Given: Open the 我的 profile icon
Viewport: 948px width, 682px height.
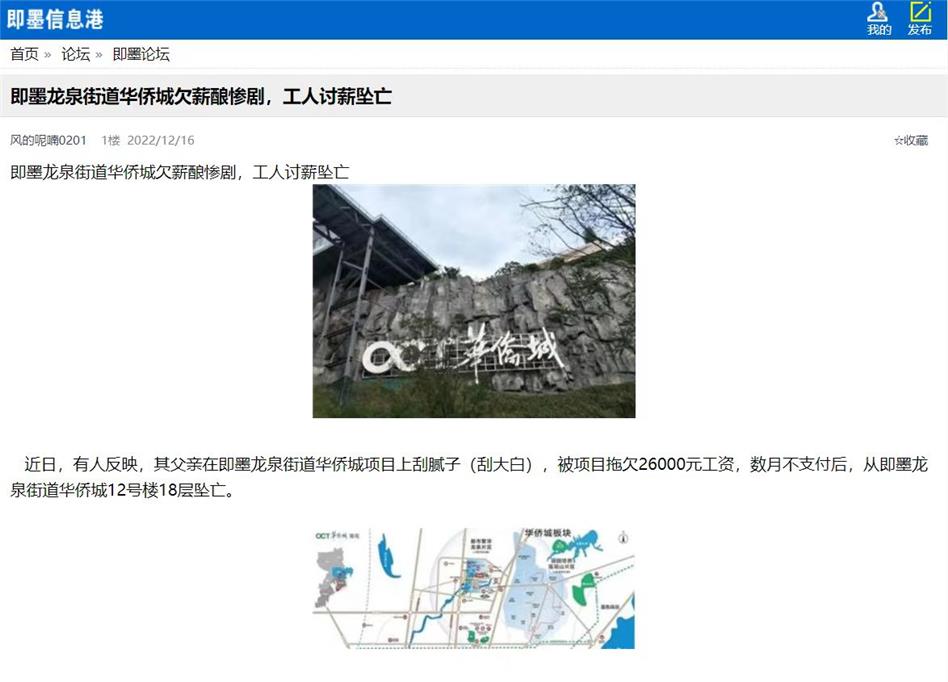Looking at the screenshot, I should 878,19.
